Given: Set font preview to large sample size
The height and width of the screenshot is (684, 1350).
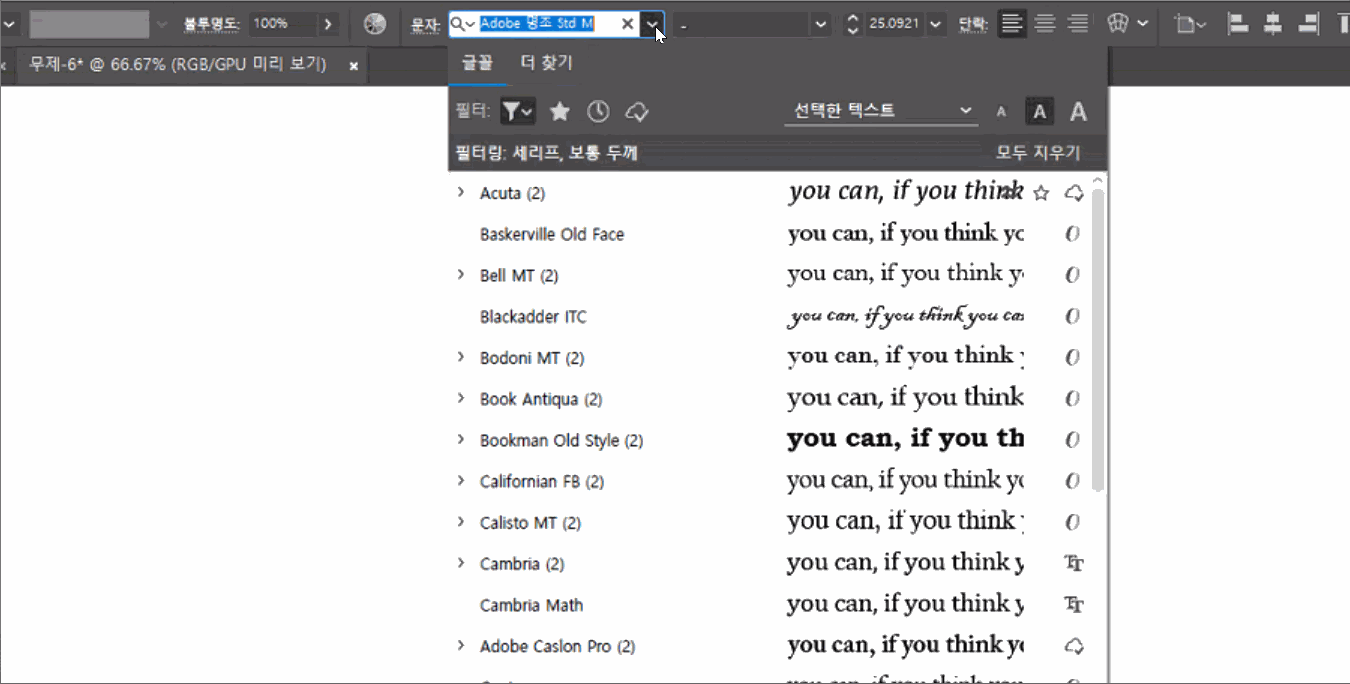Looking at the screenshot, I should [x=1078, y=112].
